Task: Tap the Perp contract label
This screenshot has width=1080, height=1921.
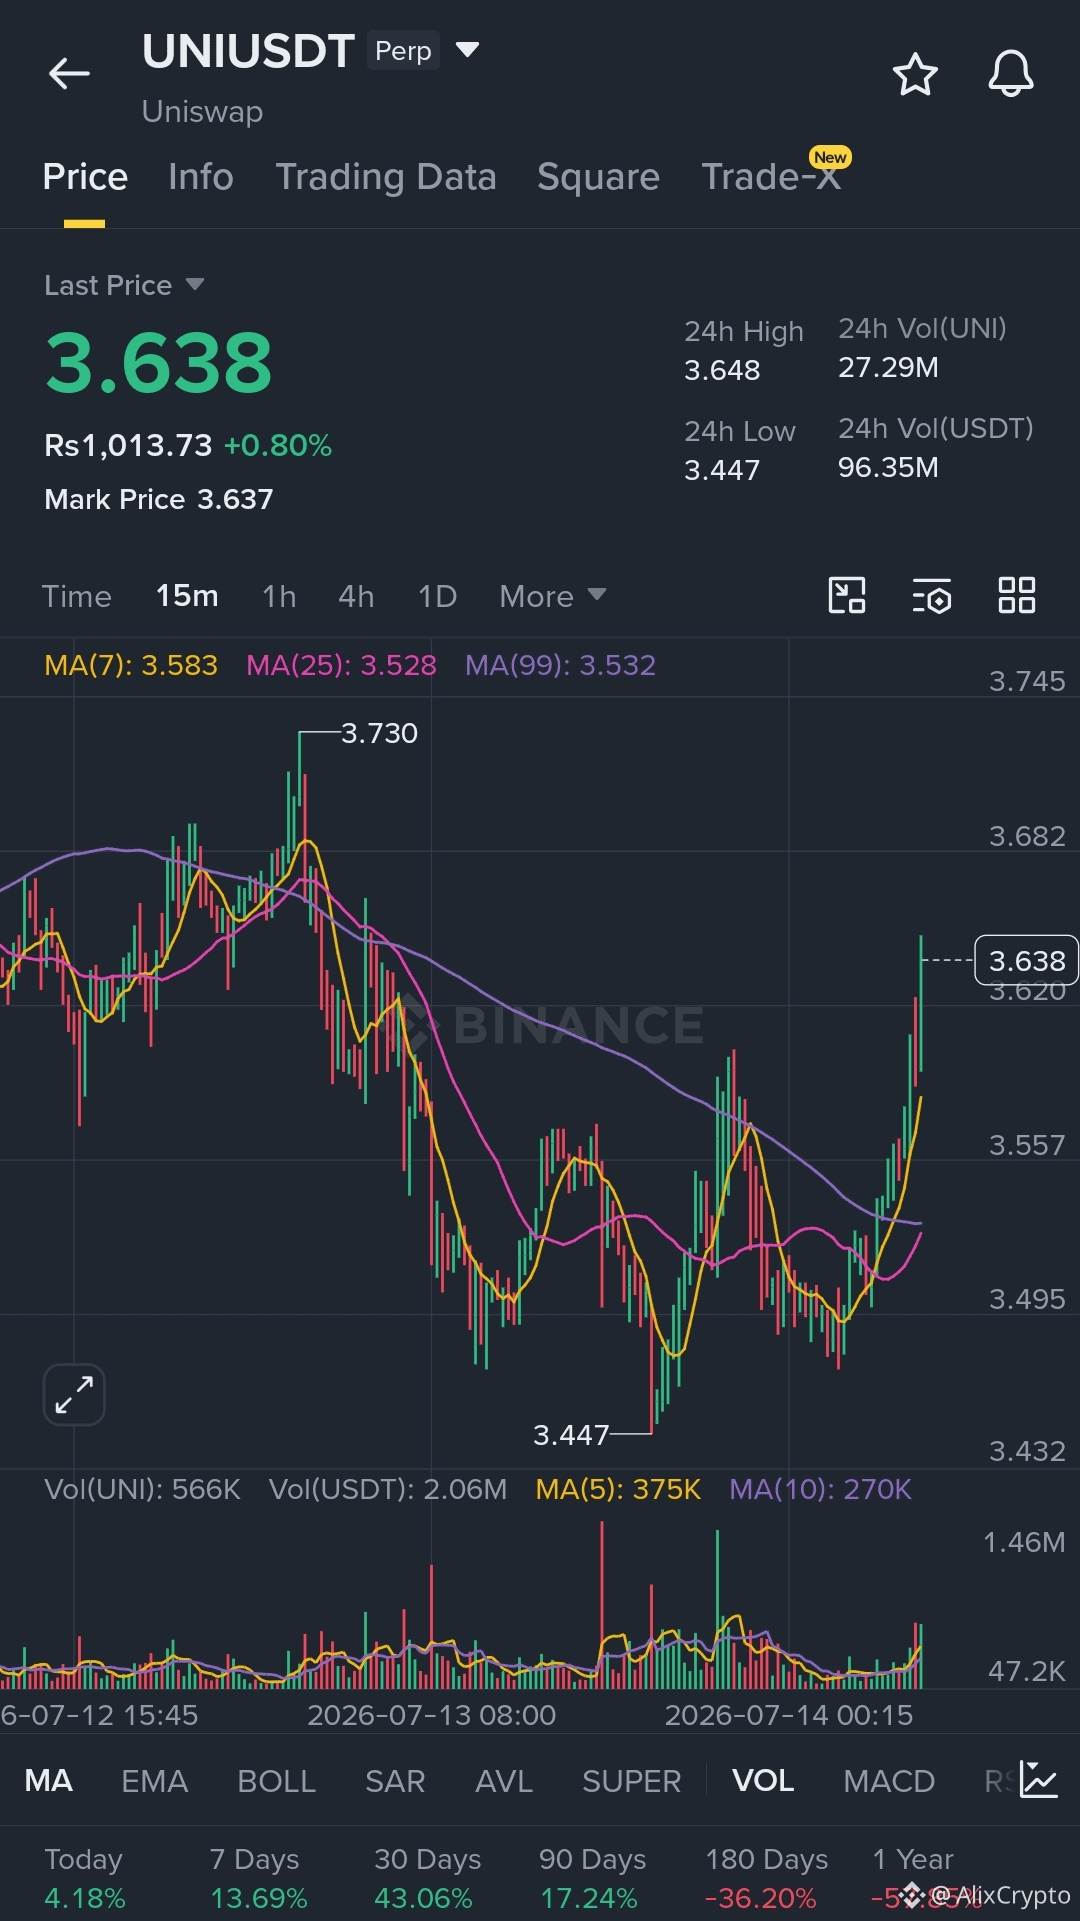Action: (403, 51)
